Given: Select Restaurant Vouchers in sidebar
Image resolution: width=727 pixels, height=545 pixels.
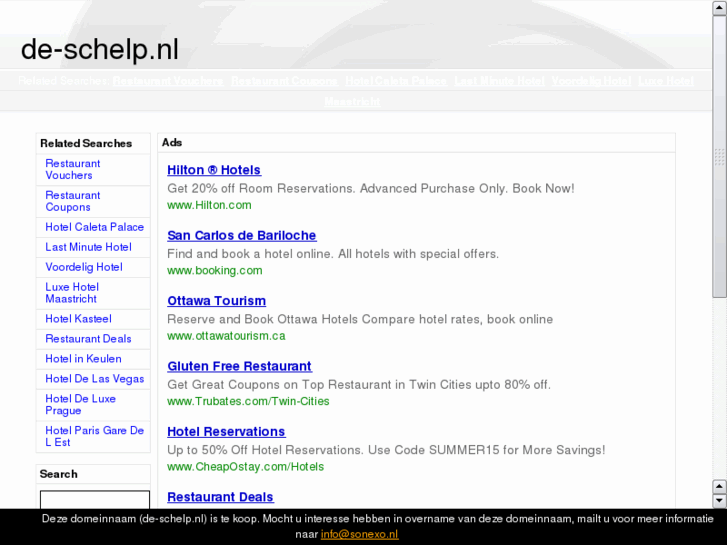Looking at the screenshot, I should [x=73, y=170].
